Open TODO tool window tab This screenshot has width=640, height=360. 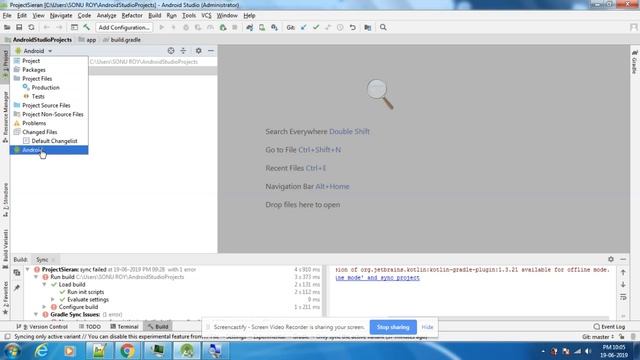click(89, 327)
